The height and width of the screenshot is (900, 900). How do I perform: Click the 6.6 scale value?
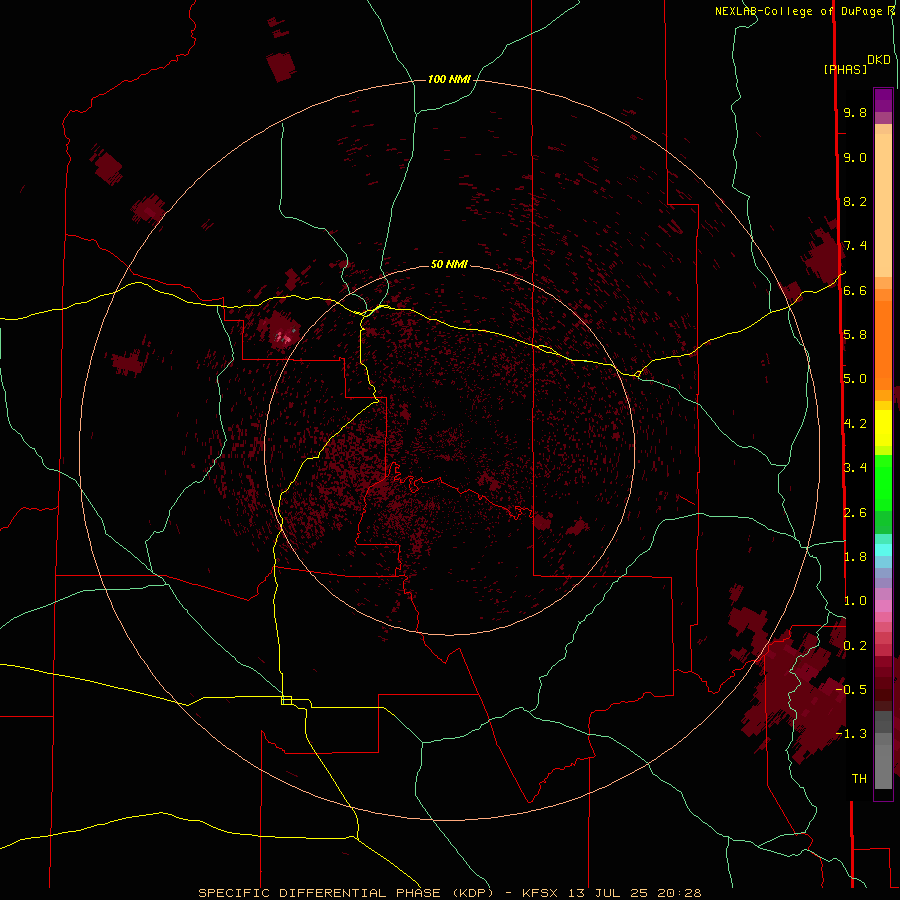click(x=855, y=290)
